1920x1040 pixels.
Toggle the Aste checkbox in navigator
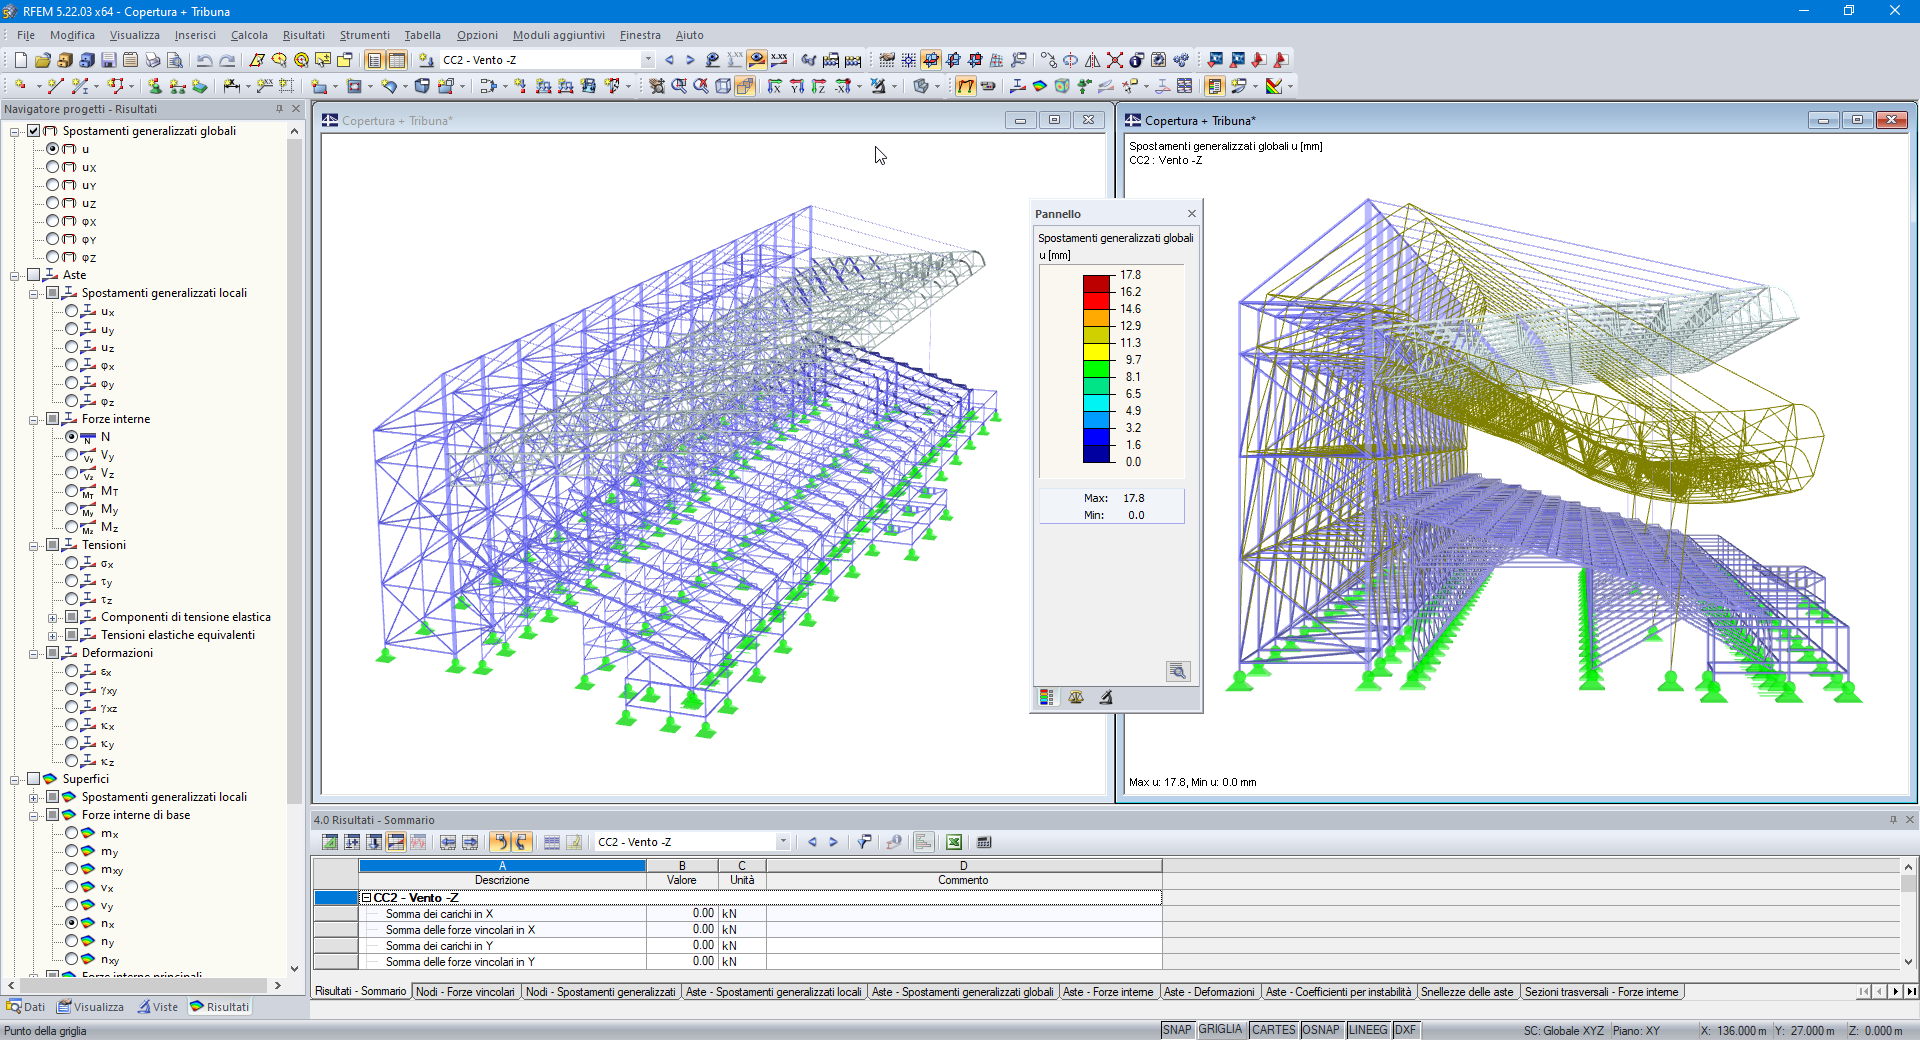pos(34,275)
